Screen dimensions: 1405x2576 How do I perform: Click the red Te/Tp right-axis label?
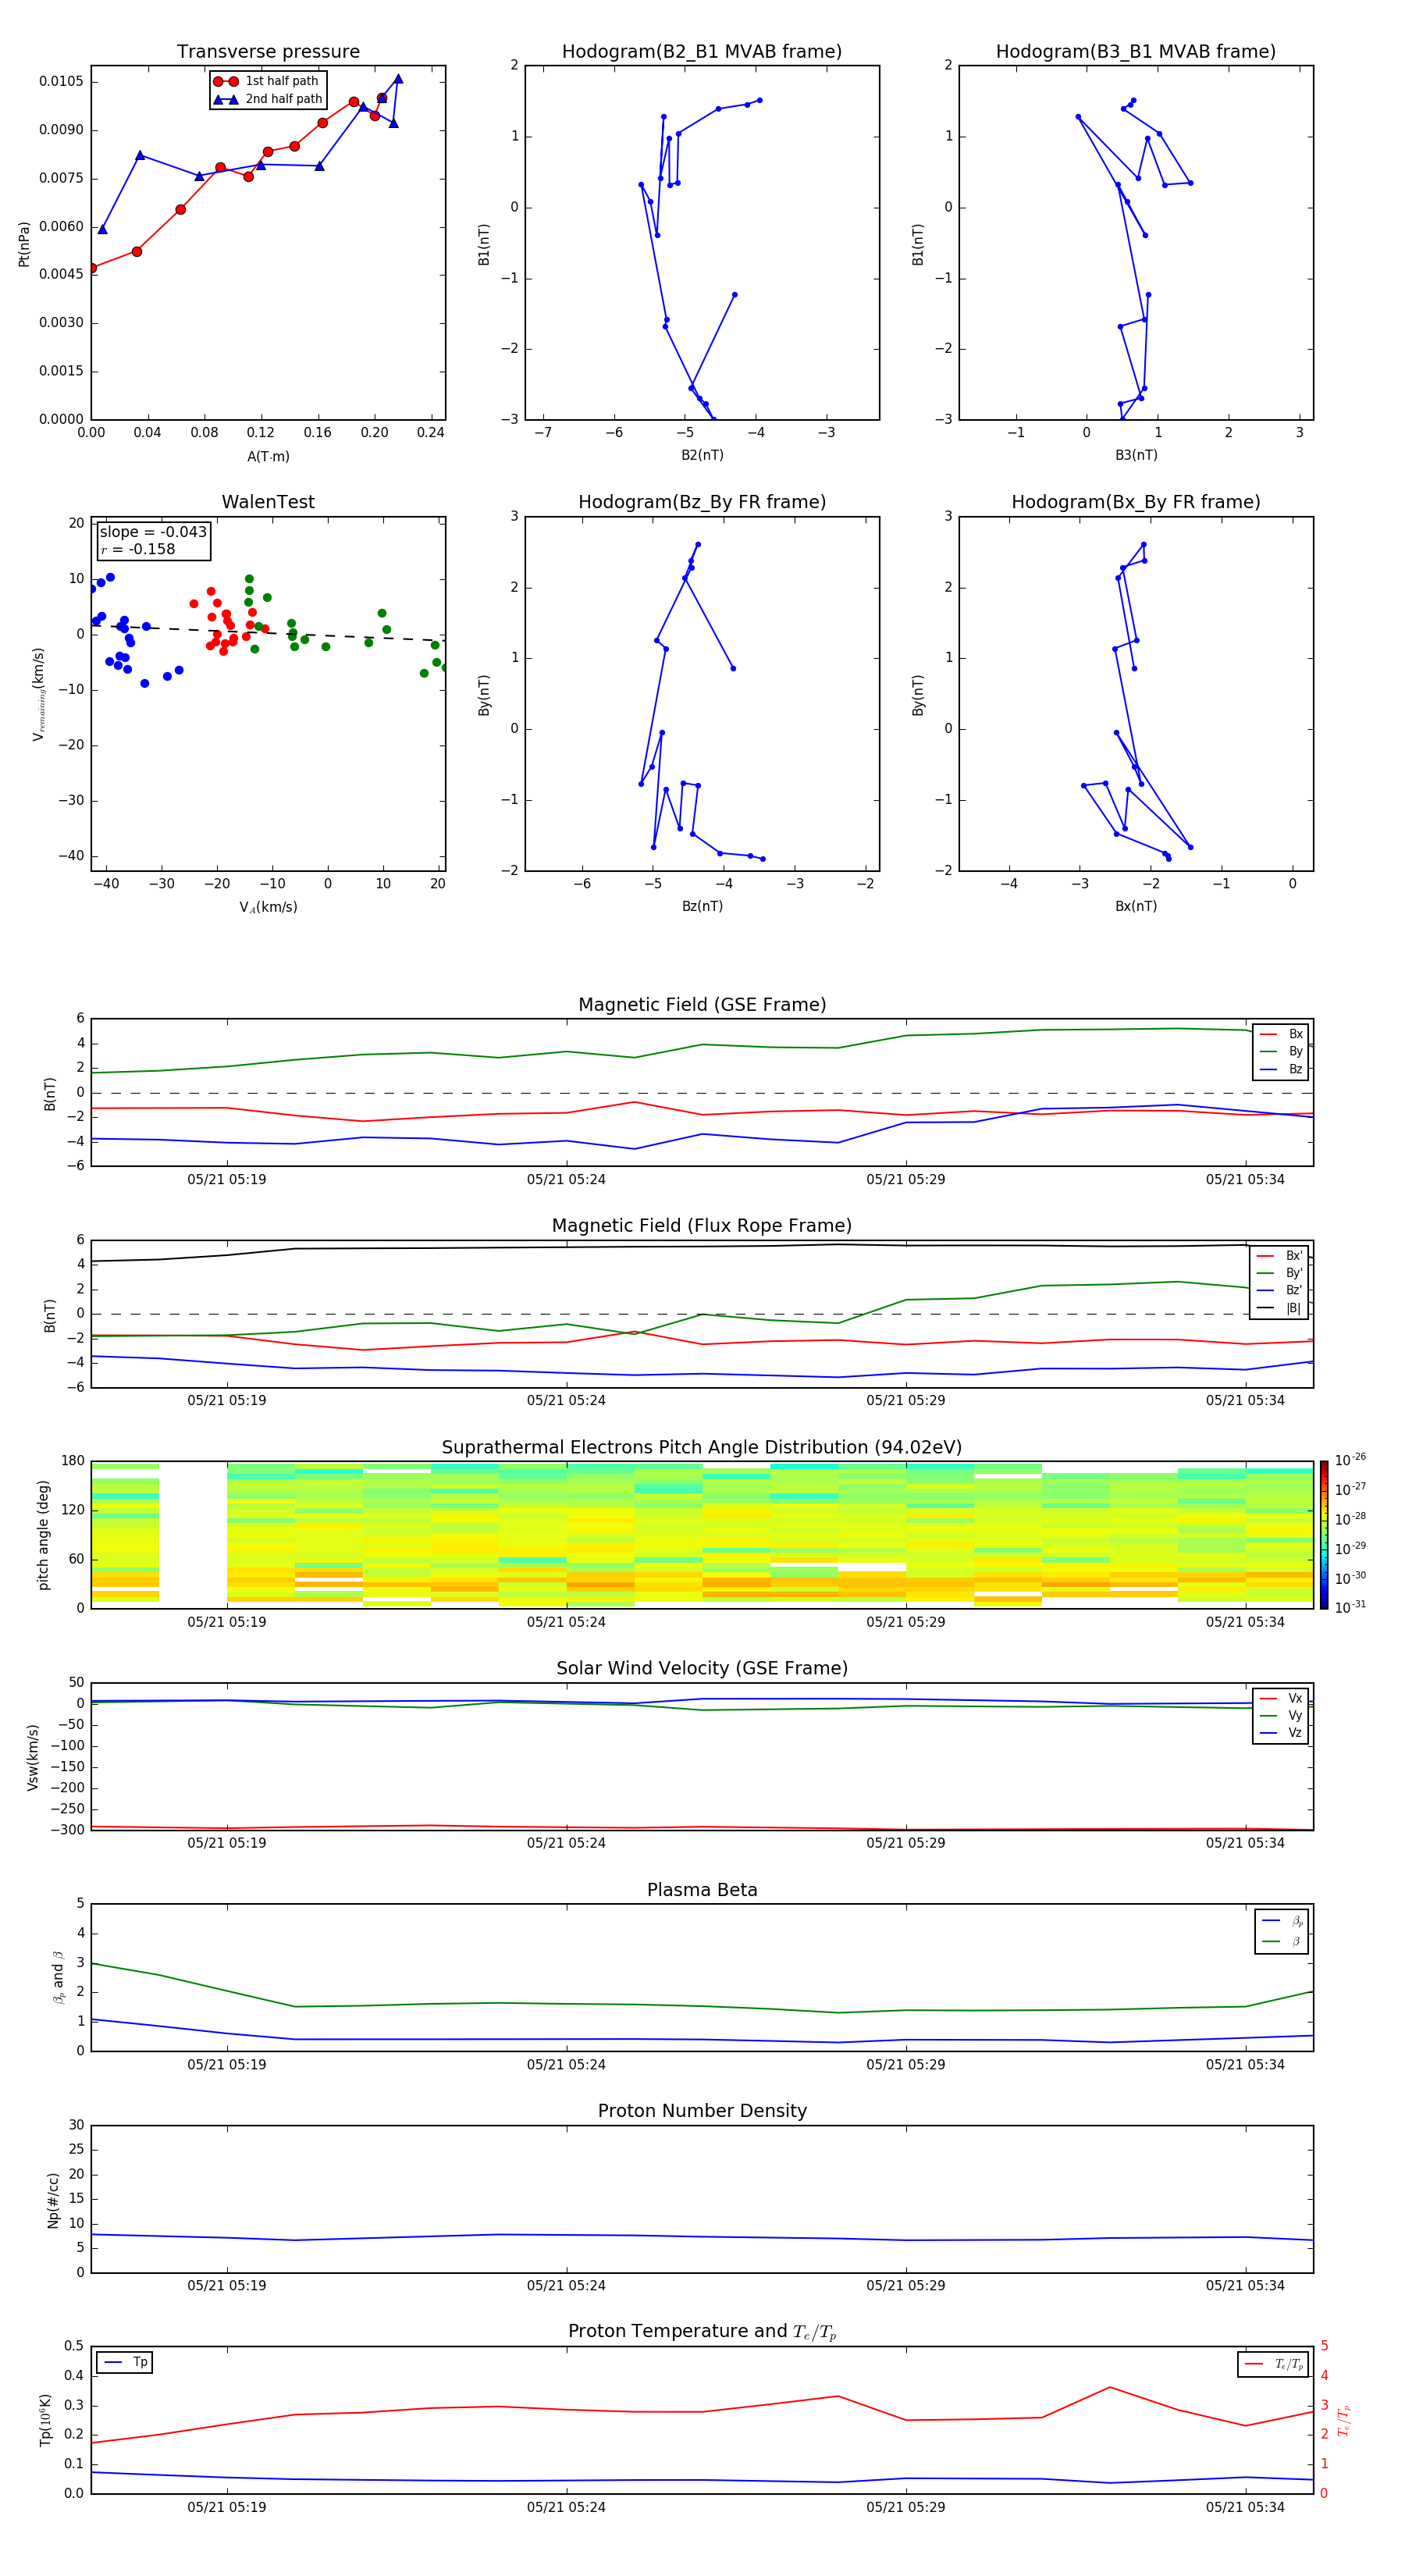[1343, 2421]
